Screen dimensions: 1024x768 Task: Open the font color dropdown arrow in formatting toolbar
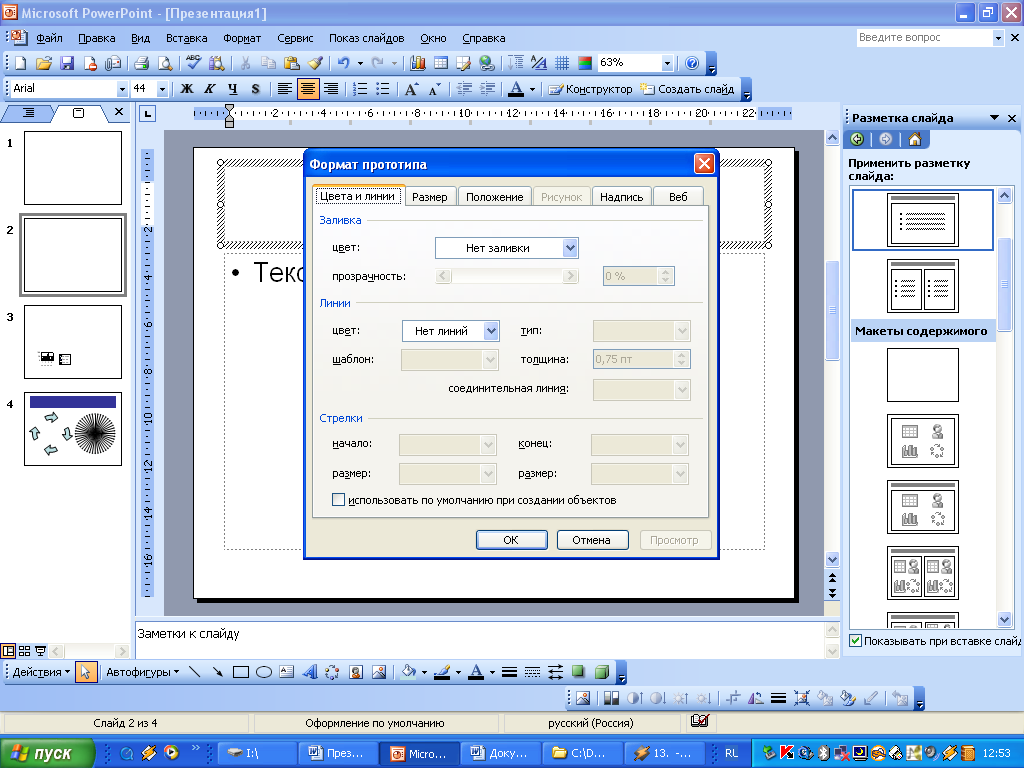[x=532, y=89]
